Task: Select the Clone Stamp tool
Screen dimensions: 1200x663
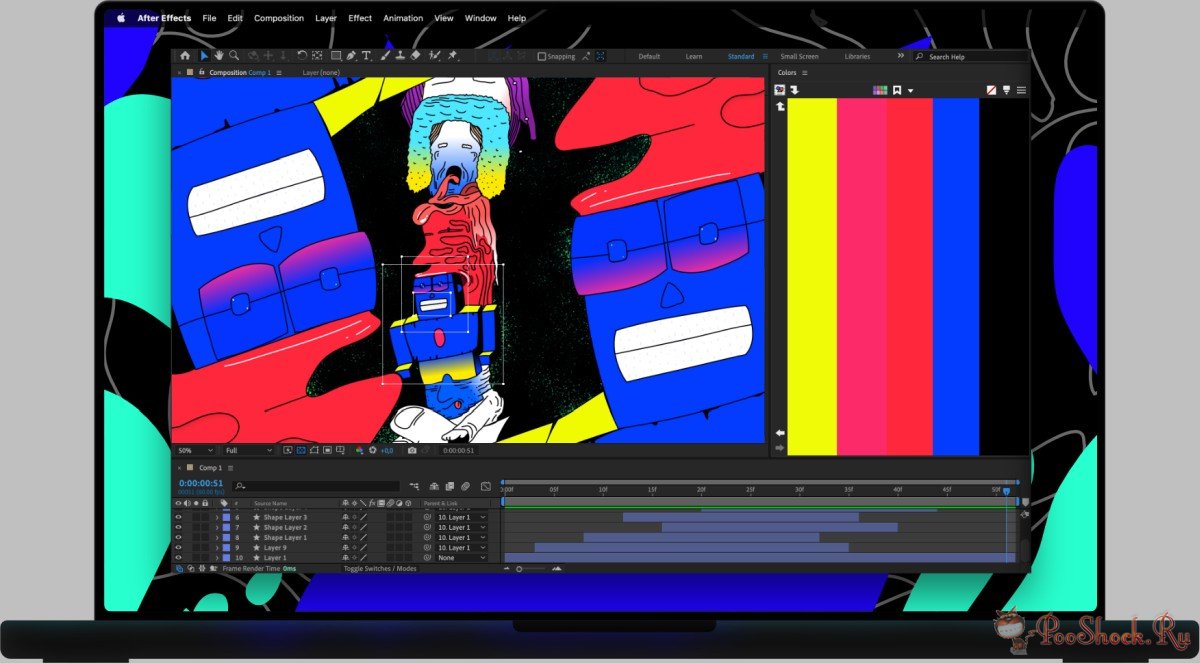Action: 400,56
